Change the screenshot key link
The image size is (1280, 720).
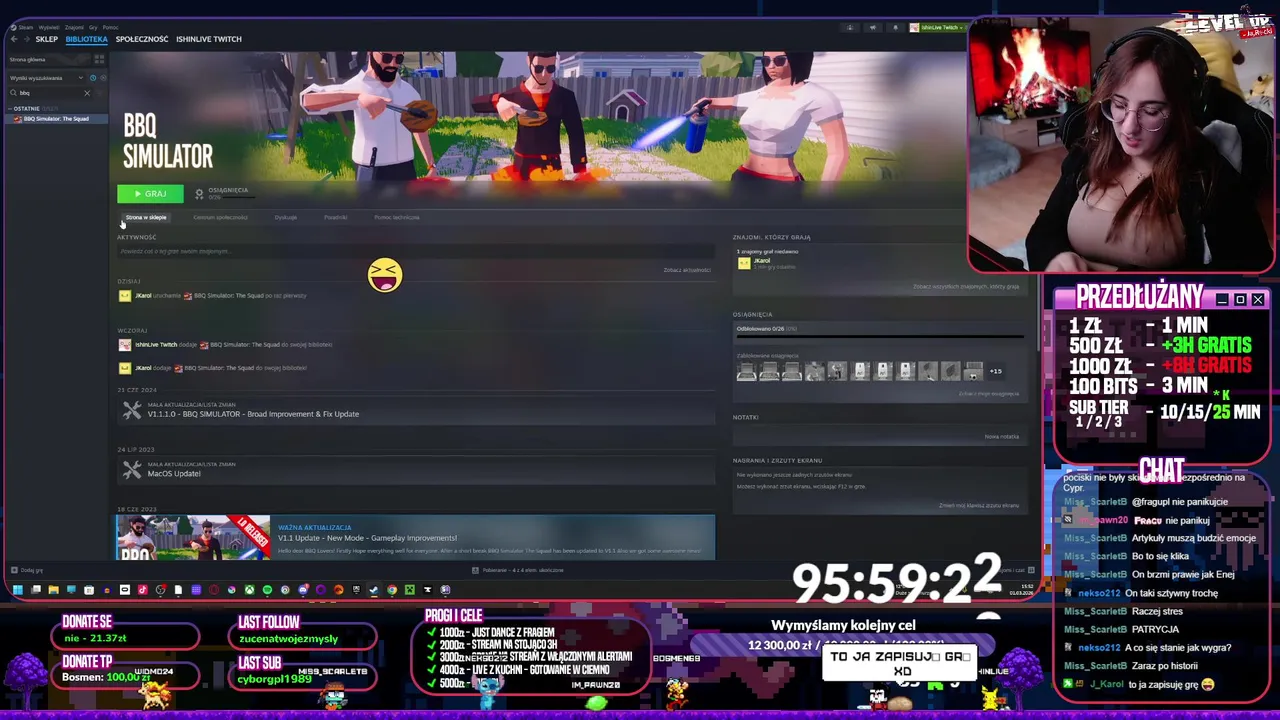pyautogui.click(x=979, y=505)
